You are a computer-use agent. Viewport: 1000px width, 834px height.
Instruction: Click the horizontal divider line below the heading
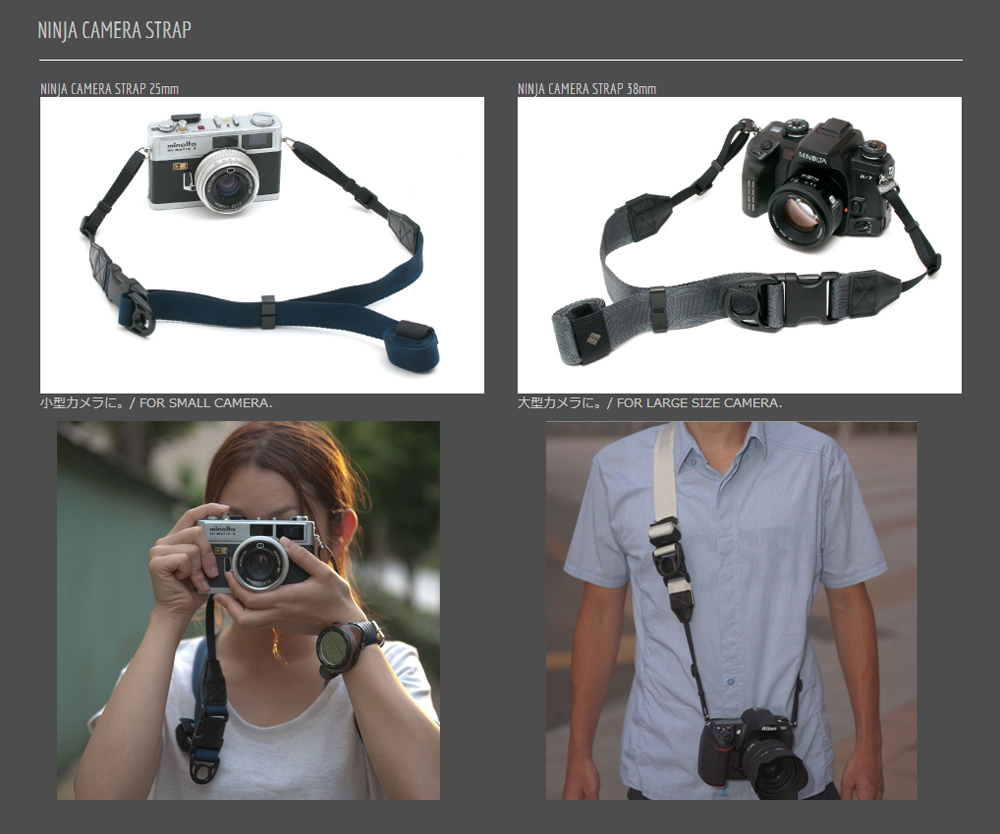click(x=500, y=60)
